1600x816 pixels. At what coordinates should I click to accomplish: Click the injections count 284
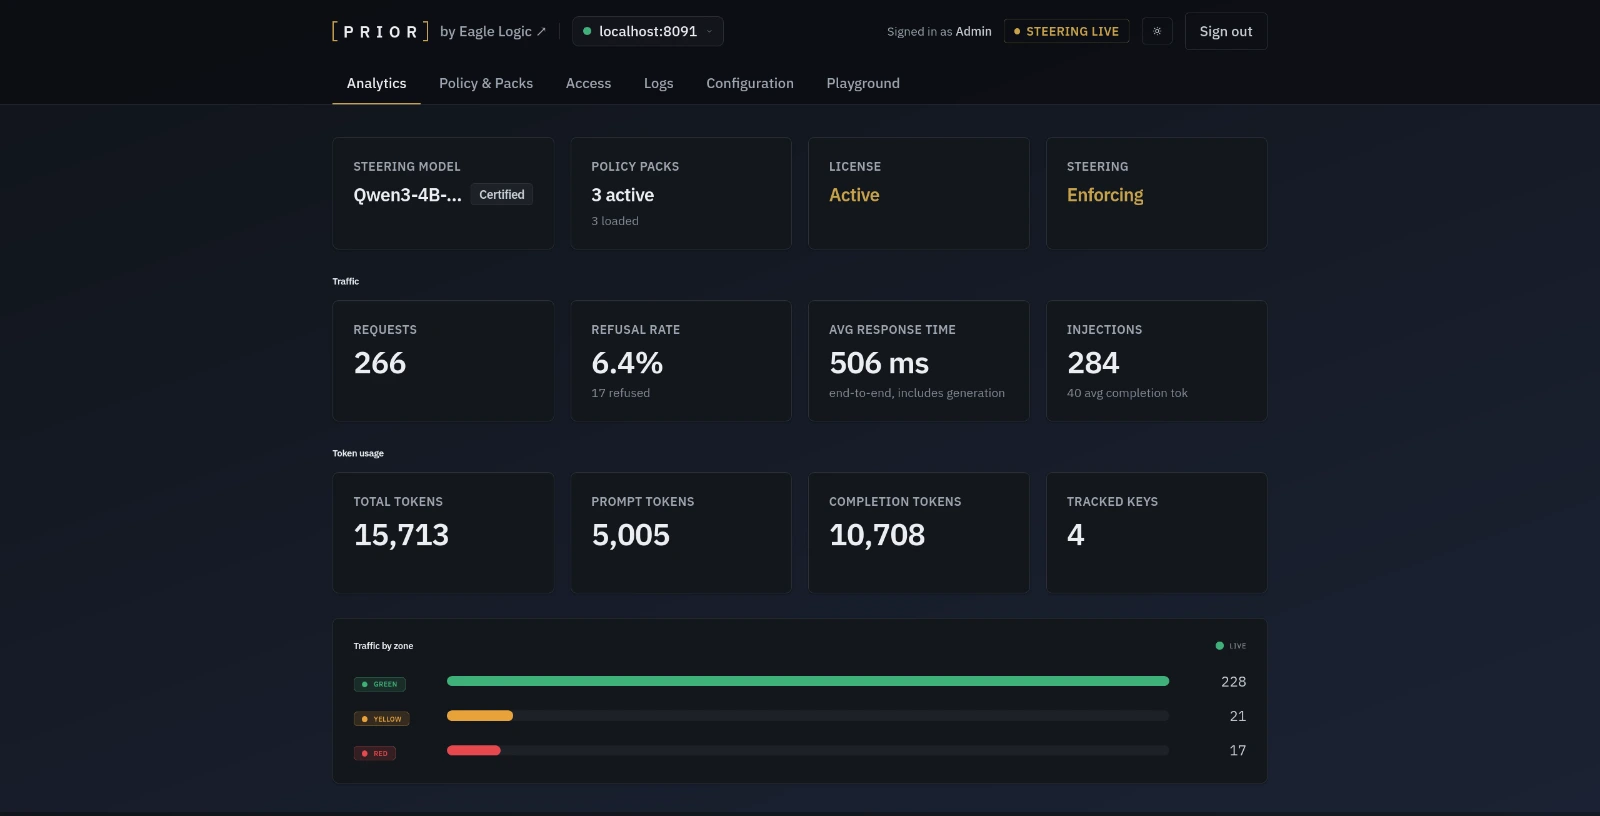pyautogui.click(x=1093, y=363)
